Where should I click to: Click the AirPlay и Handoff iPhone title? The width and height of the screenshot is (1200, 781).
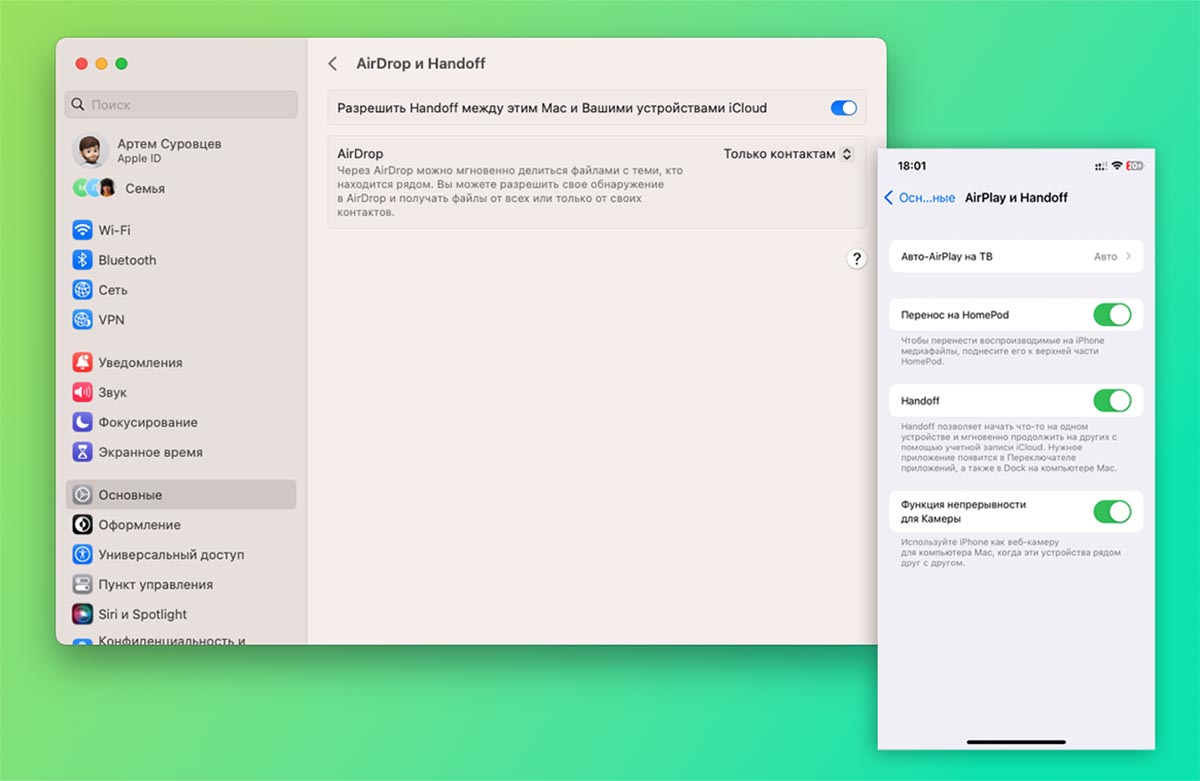(x=1016, y=198)
